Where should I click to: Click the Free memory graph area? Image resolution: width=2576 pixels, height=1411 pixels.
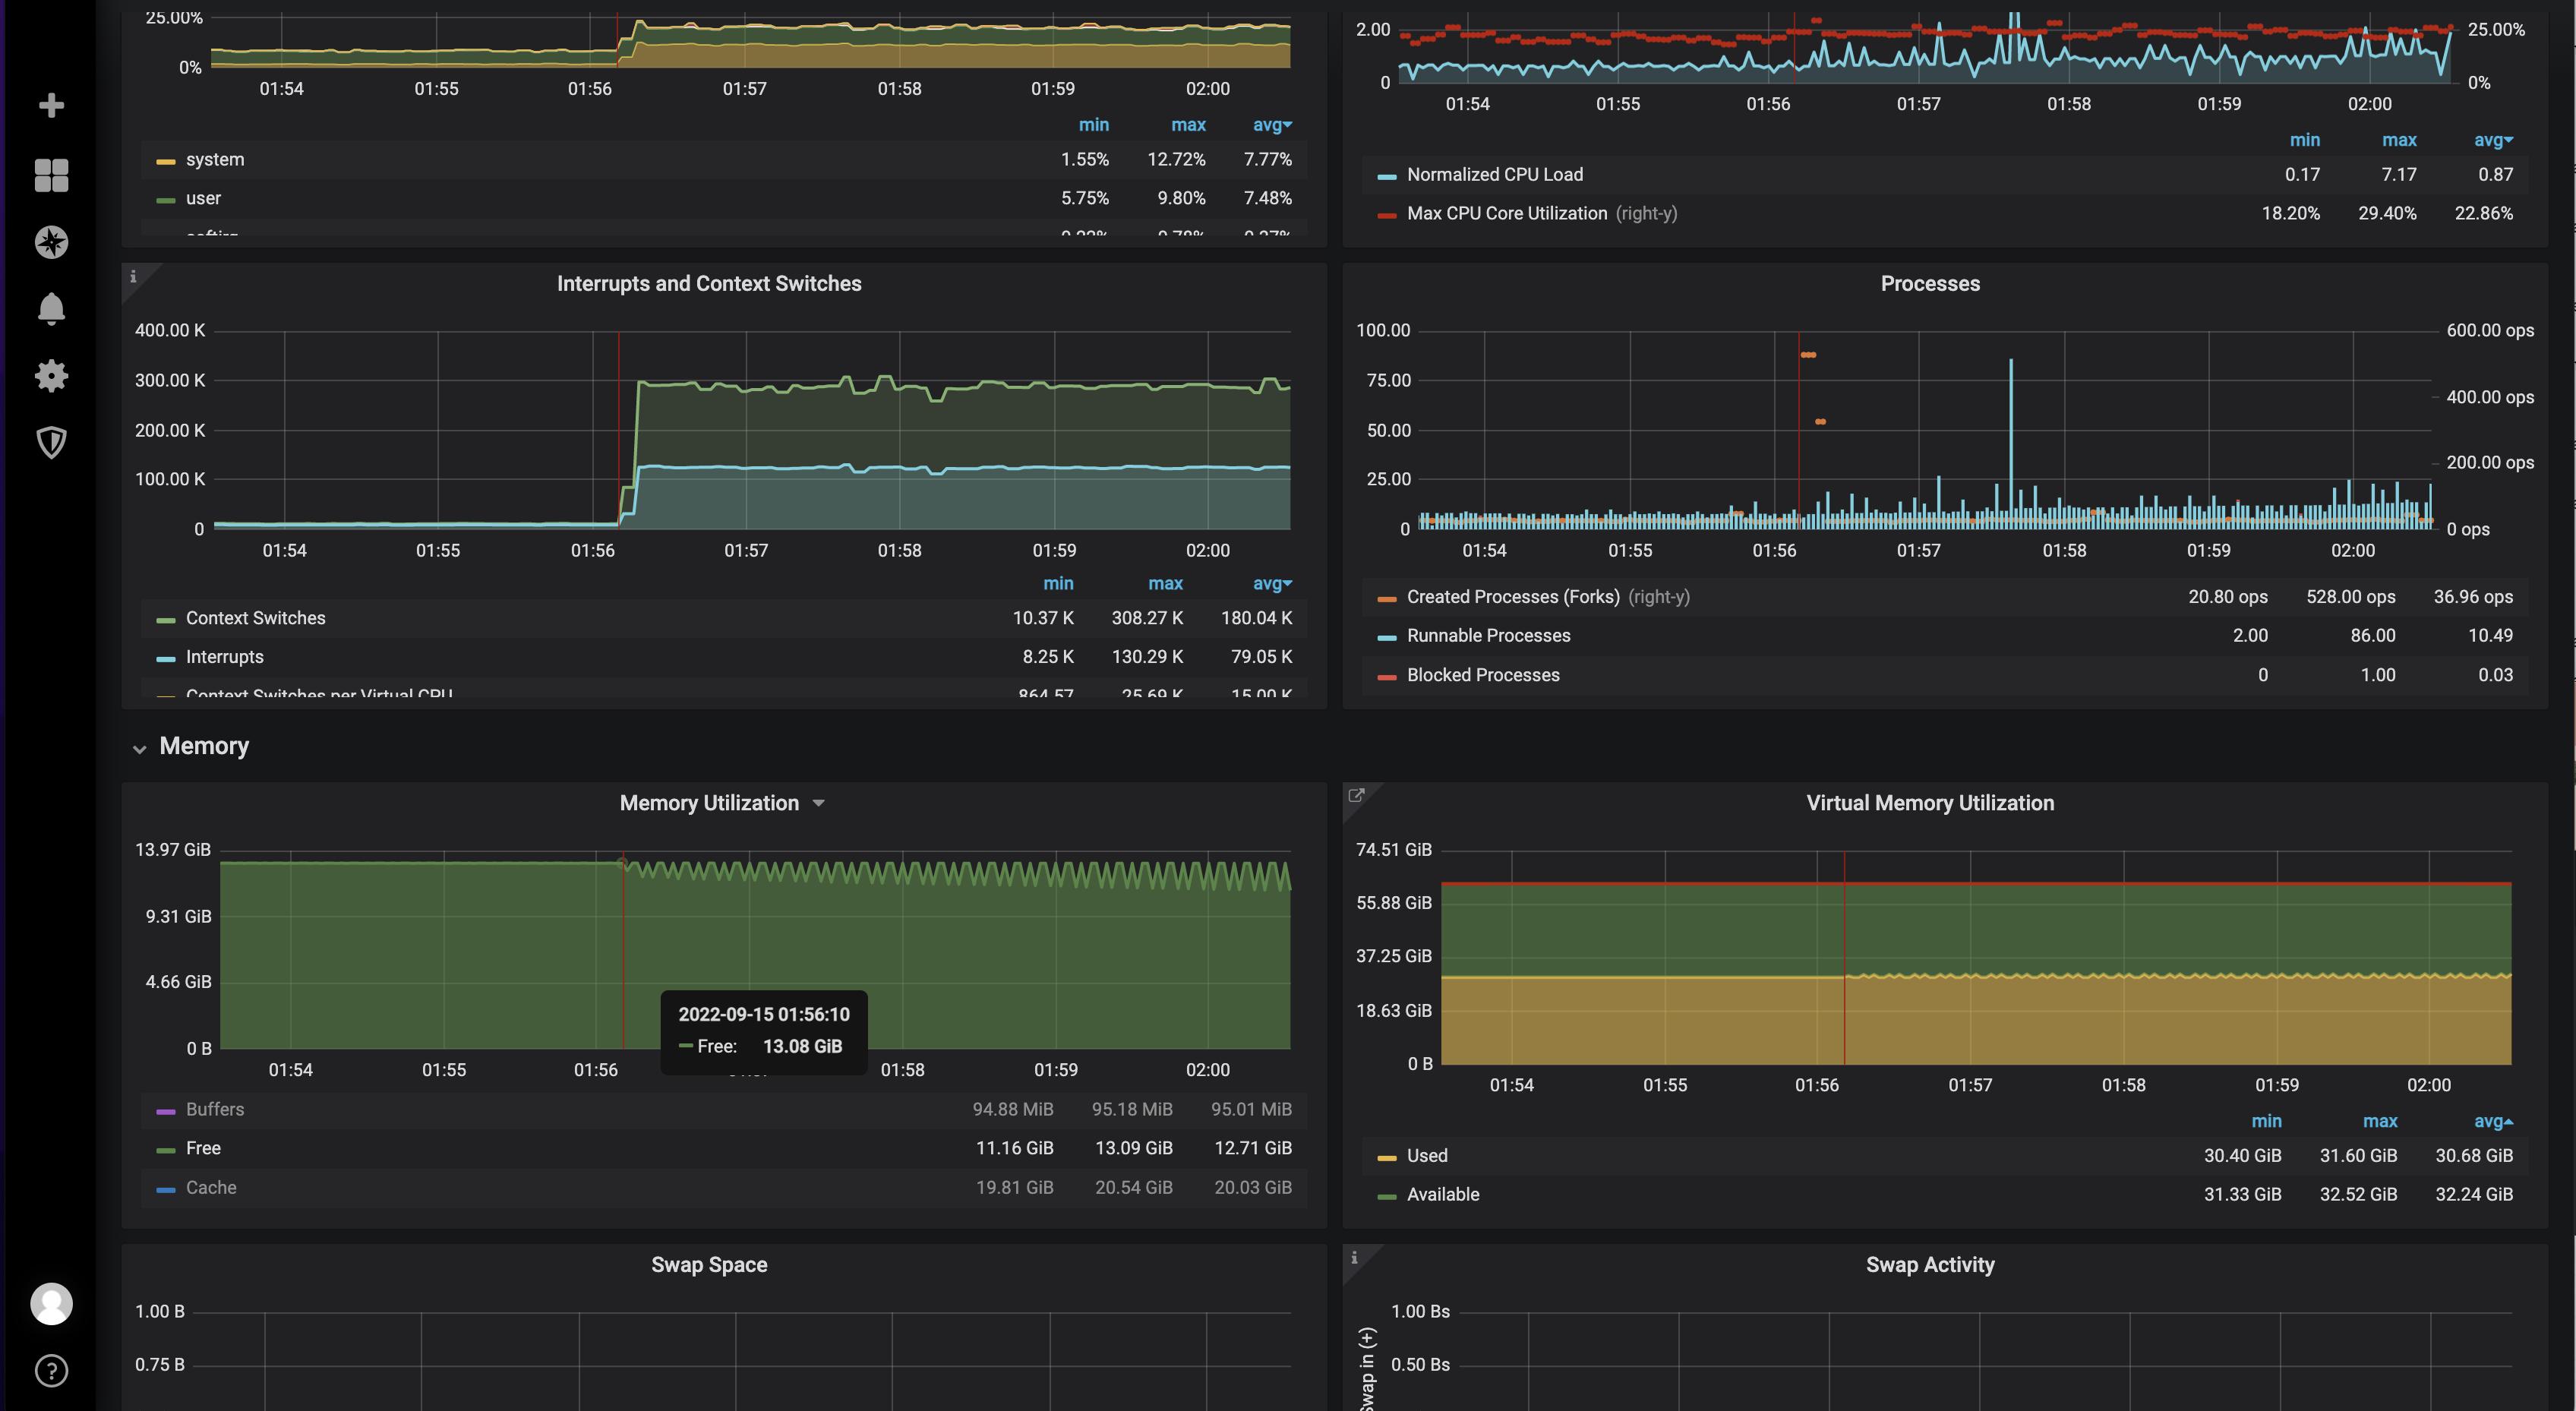755,955
